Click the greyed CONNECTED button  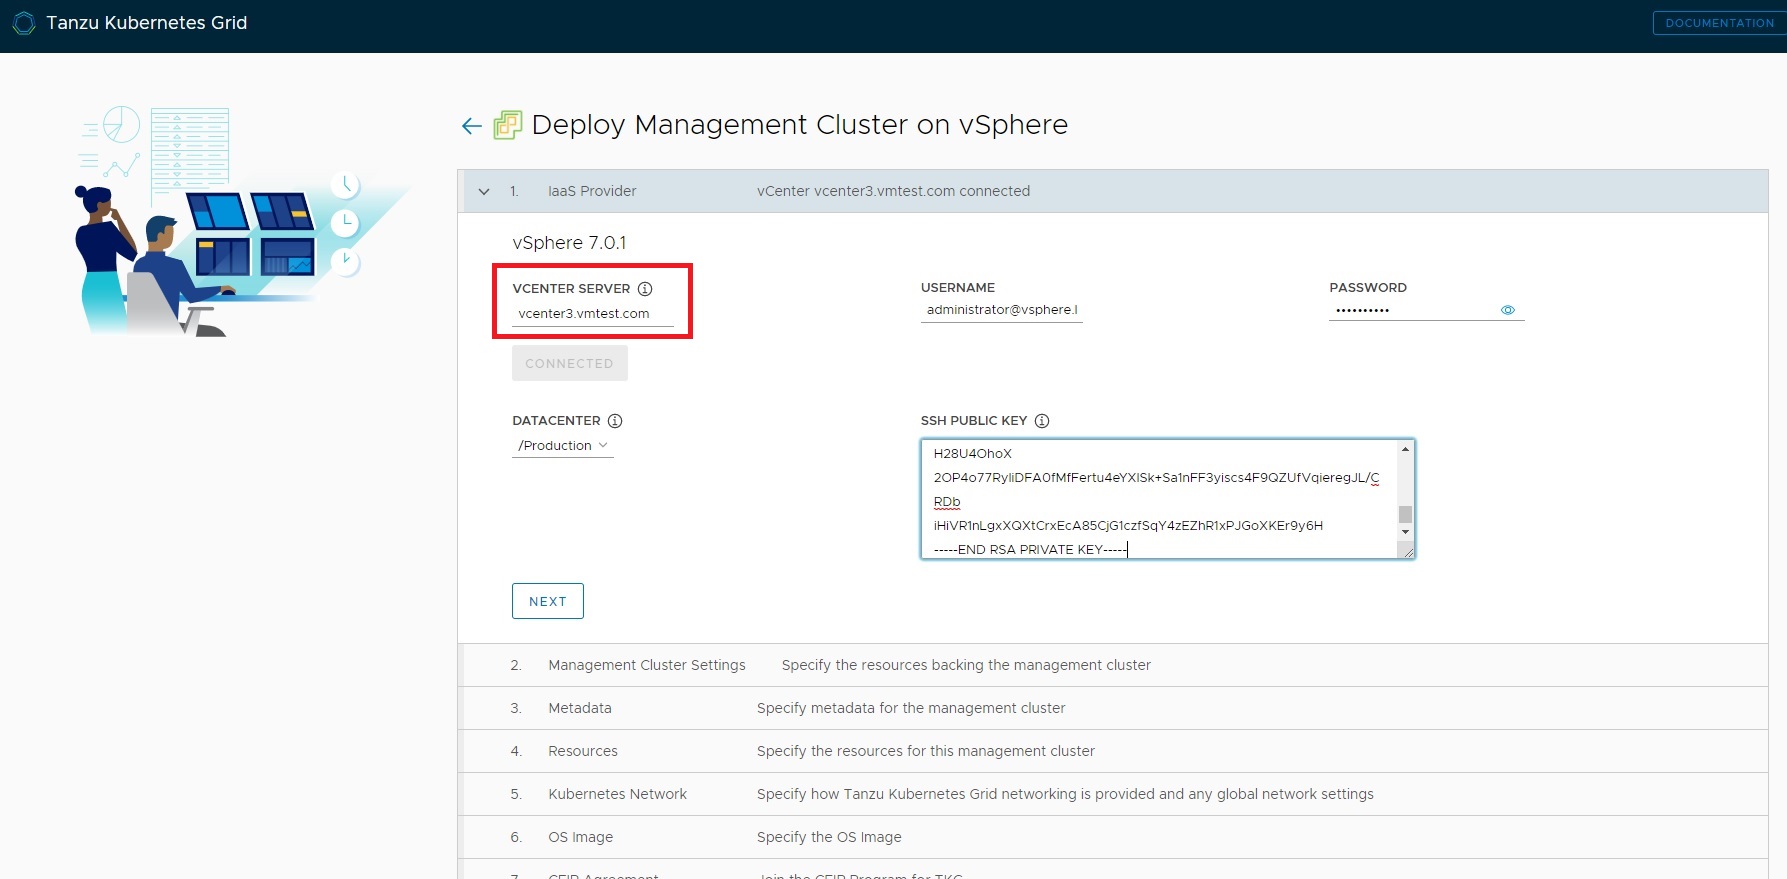tap(570, 363)
